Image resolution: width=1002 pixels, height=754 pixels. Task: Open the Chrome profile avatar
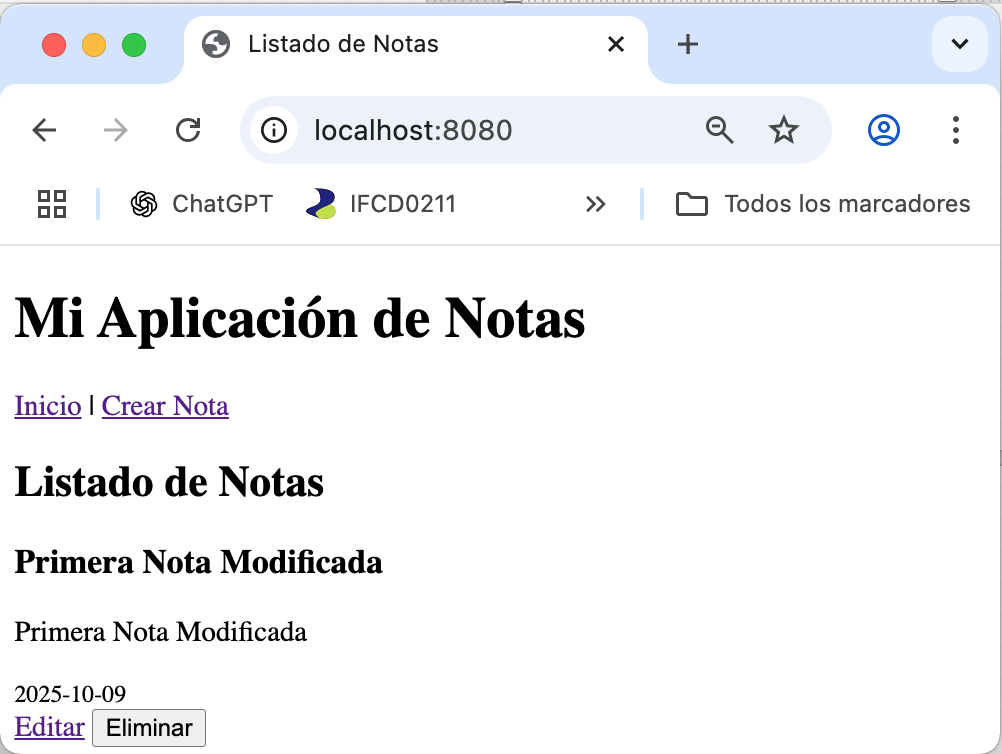884,130
